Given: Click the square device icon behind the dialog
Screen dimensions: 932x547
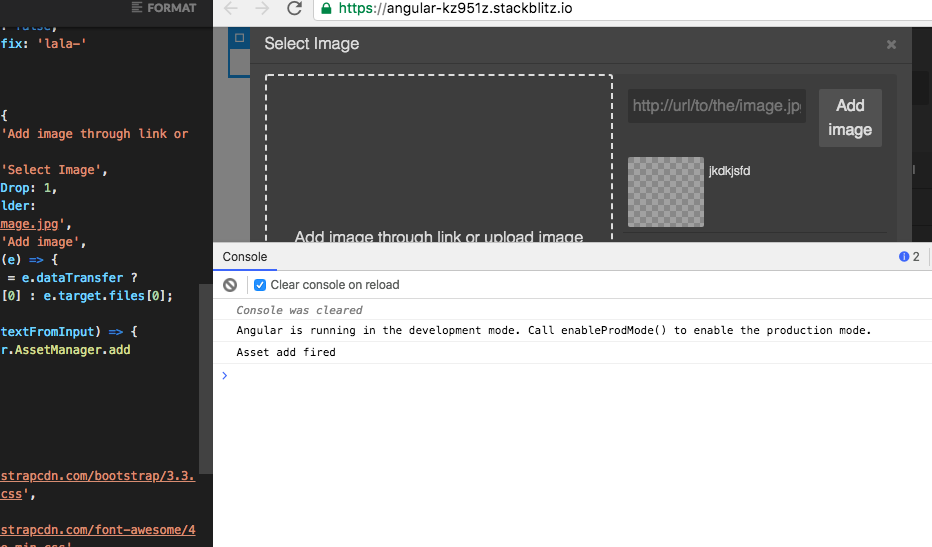Looking at the screenshot, I should click(240, 38).
